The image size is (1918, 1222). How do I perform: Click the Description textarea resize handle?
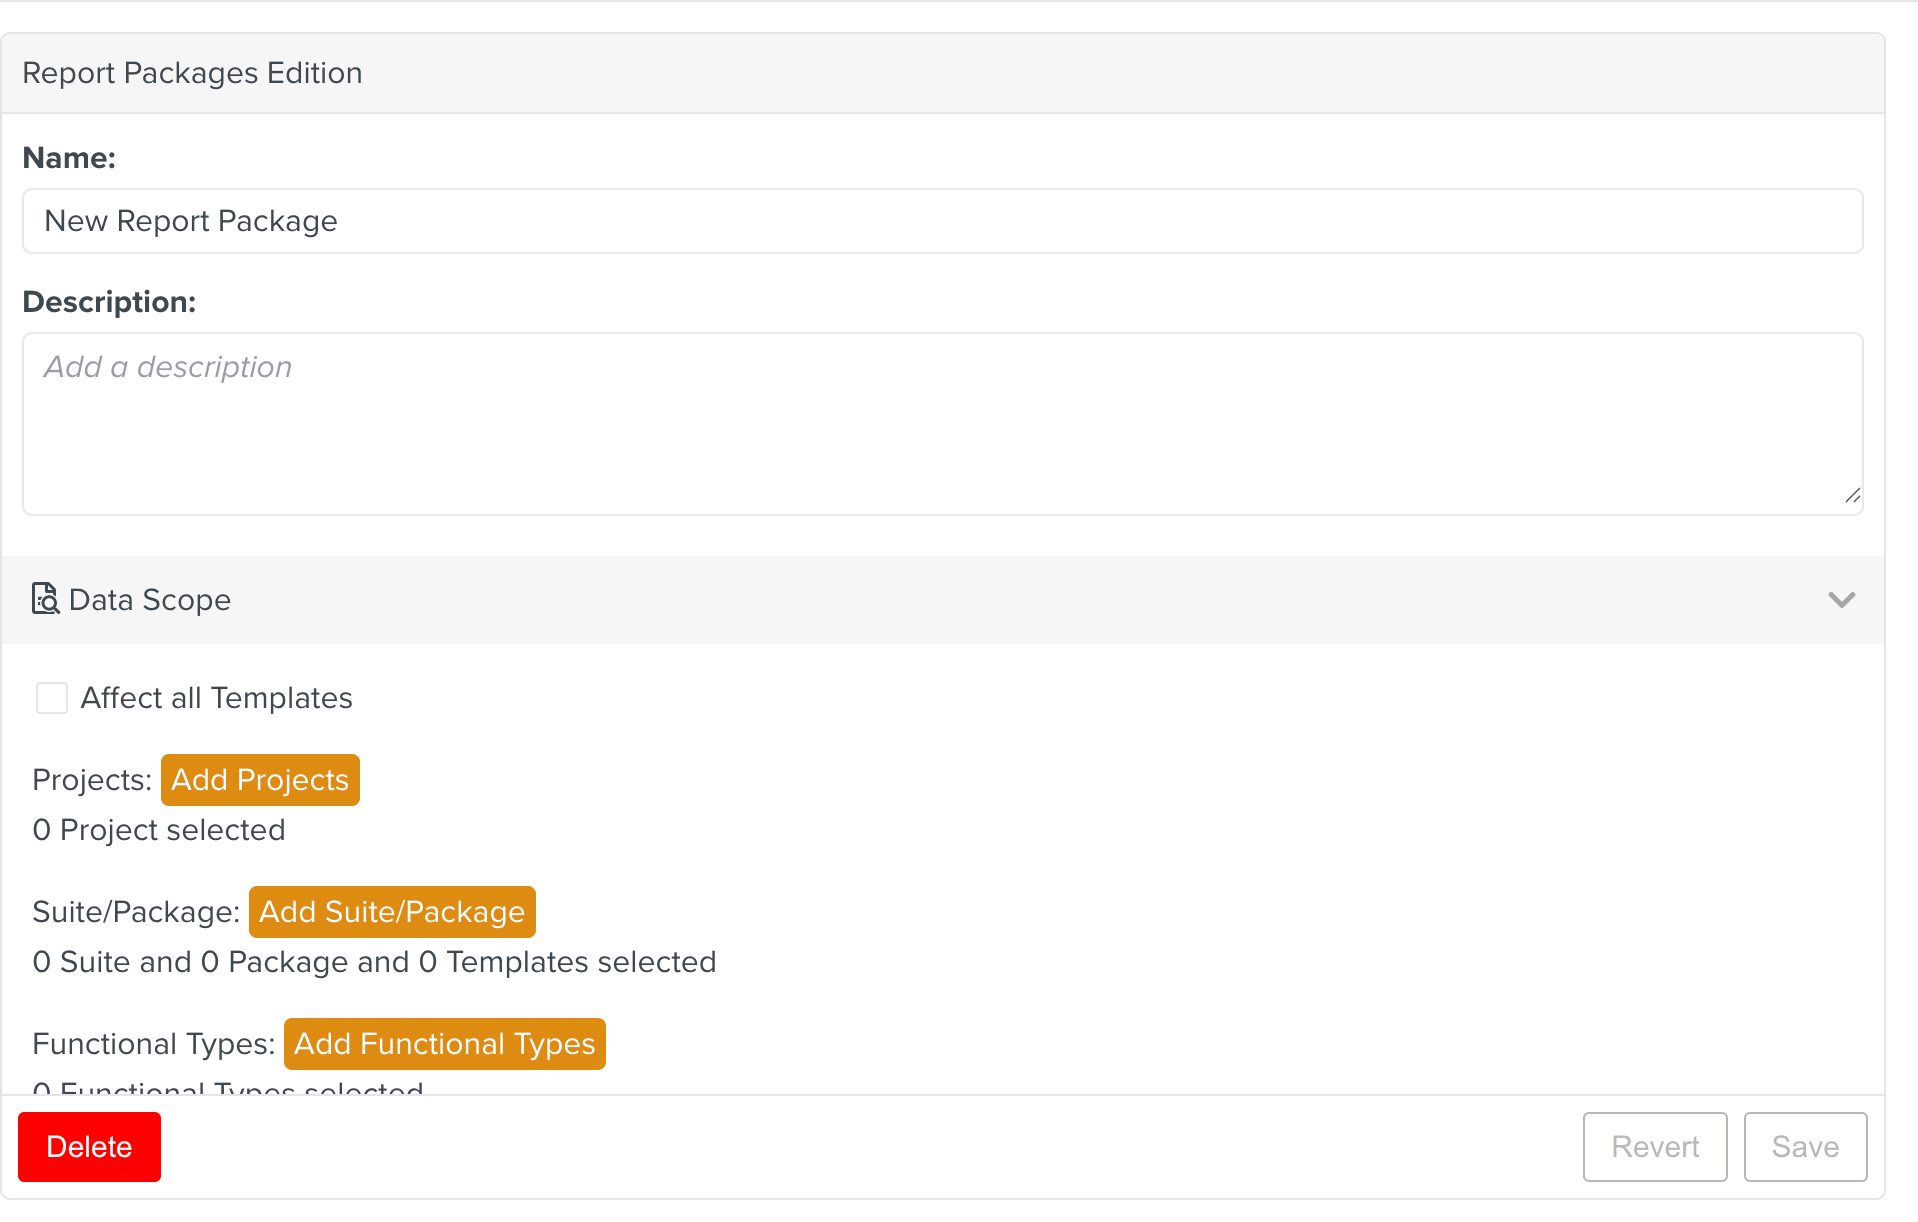[x=1852, y=496]
